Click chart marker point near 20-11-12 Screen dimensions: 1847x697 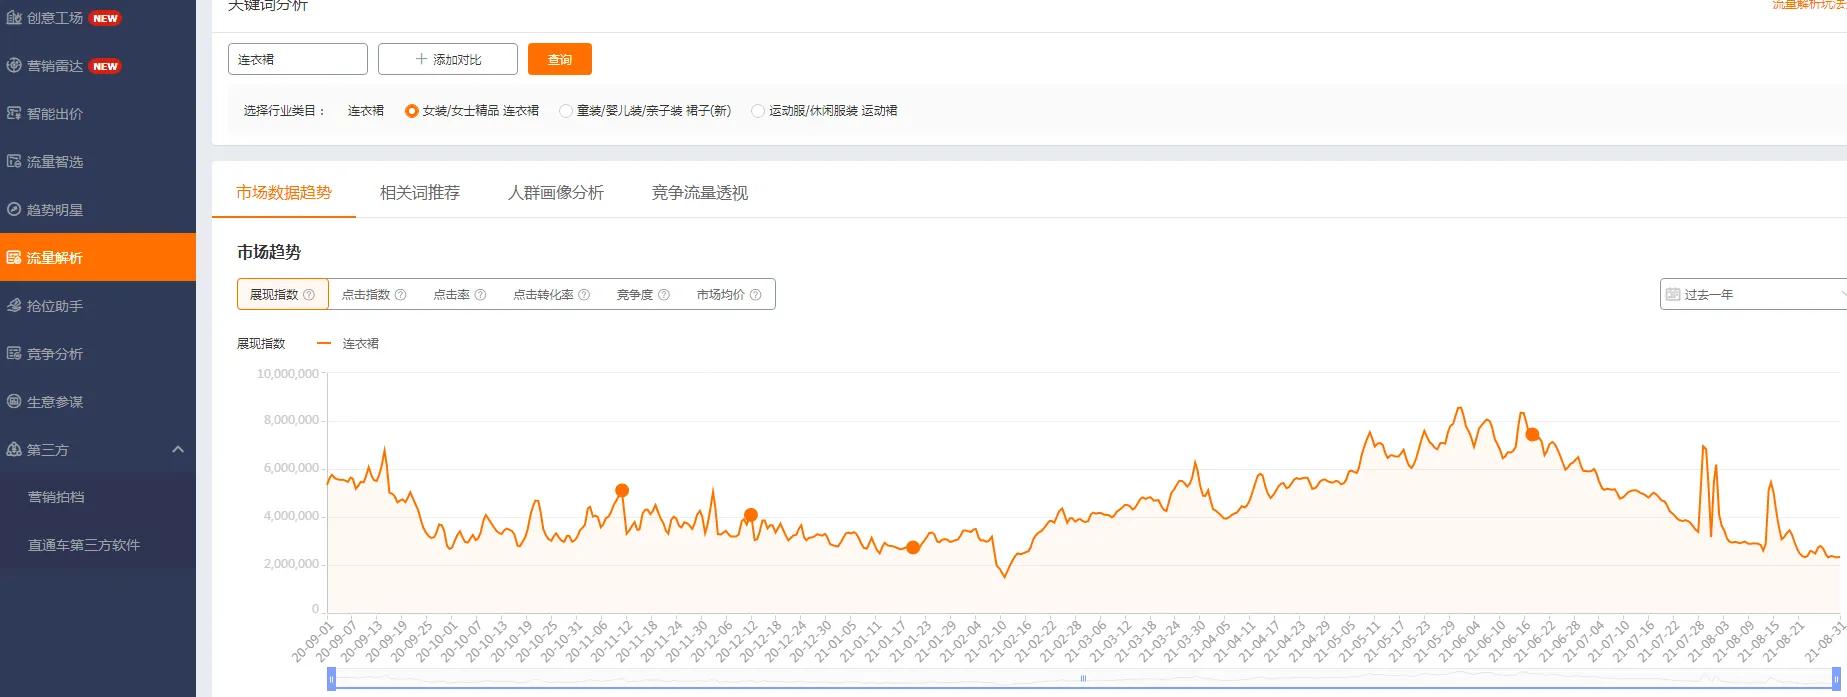click(622, 491)
